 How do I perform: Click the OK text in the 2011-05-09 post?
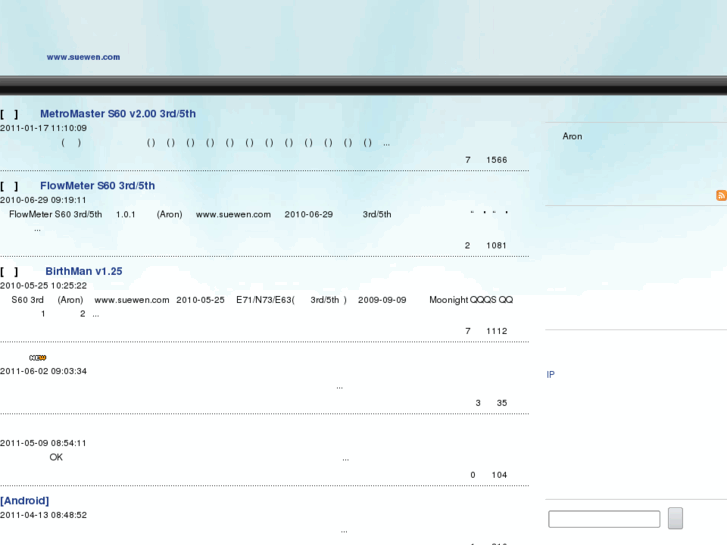point(56,457)
